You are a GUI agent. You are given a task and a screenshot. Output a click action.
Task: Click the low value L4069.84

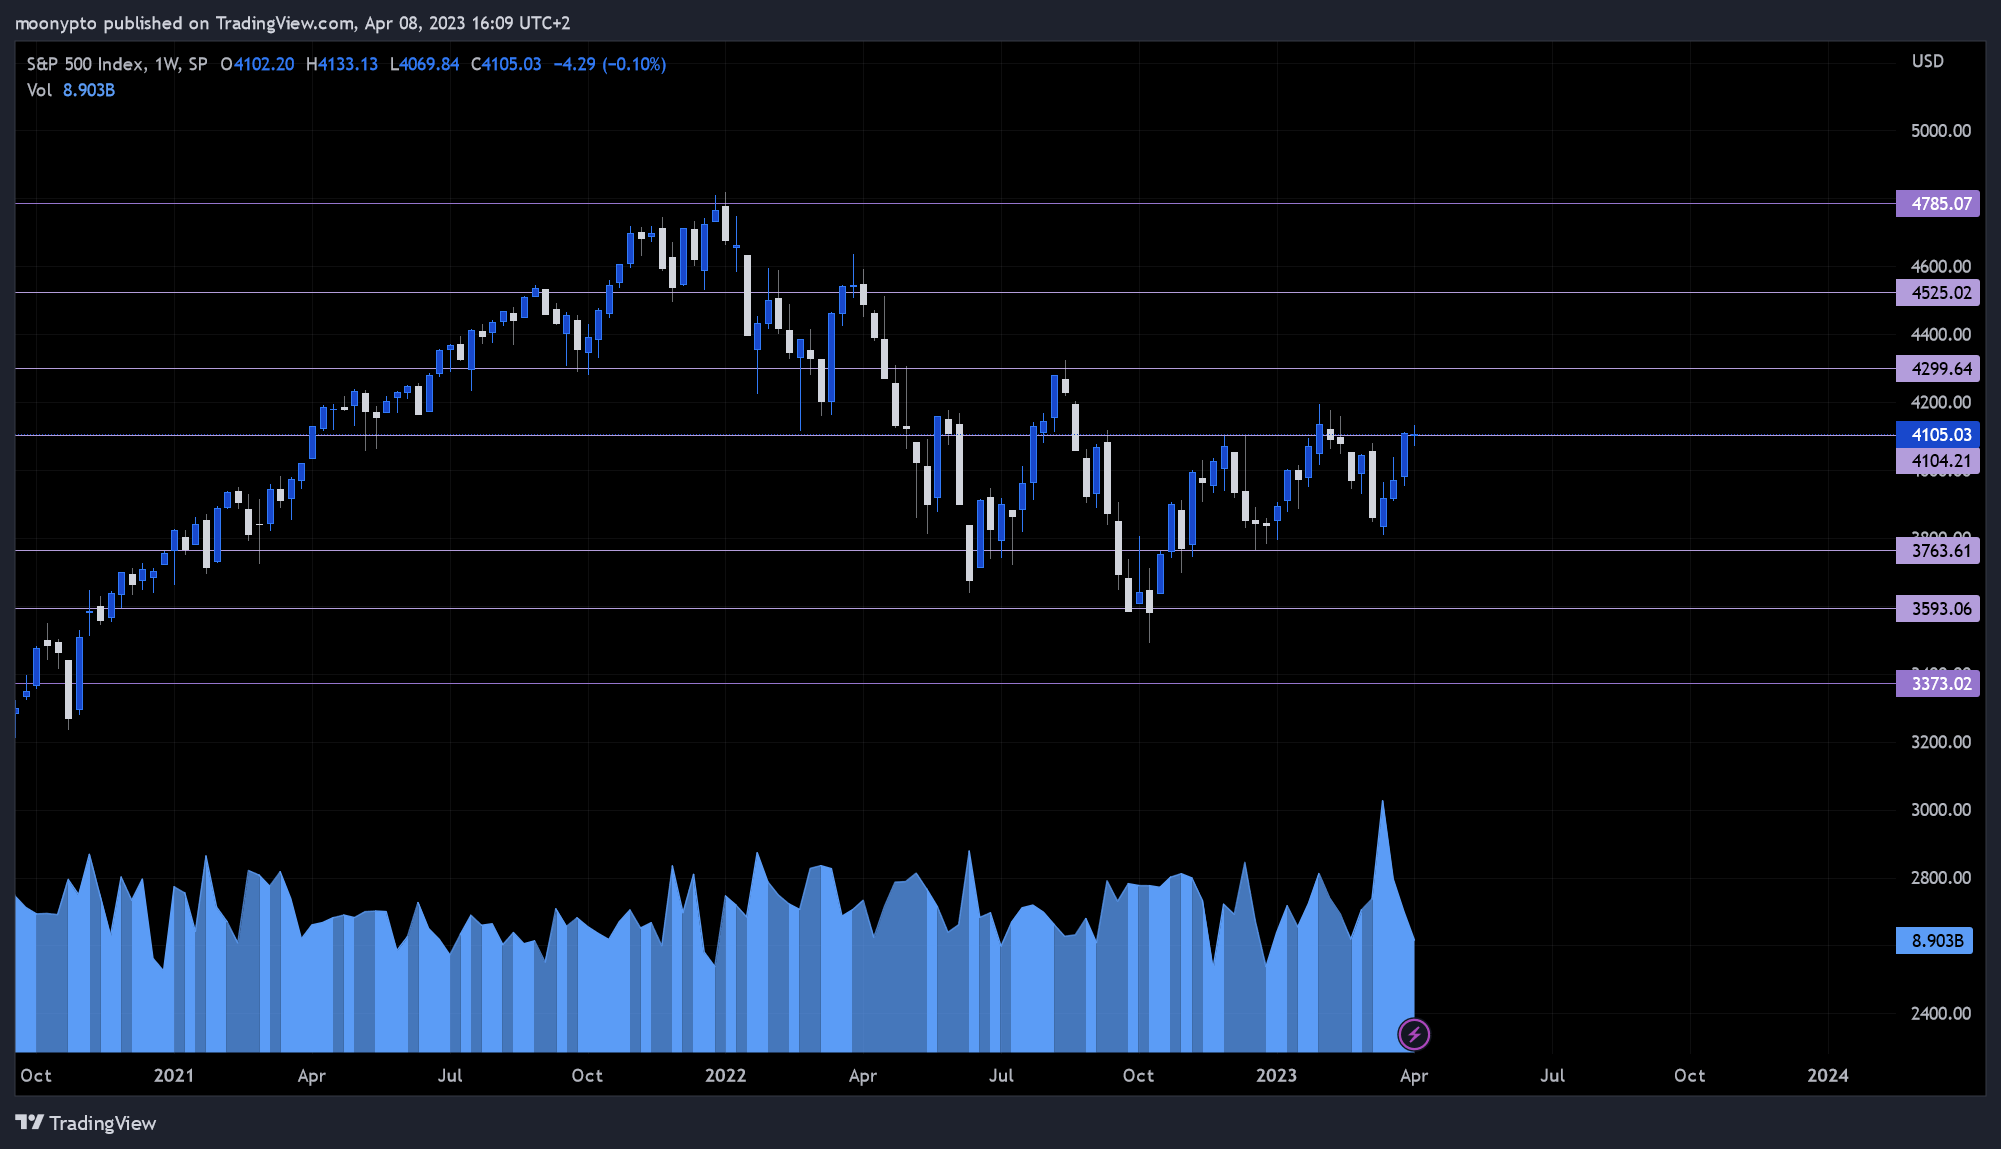[425, 64]
